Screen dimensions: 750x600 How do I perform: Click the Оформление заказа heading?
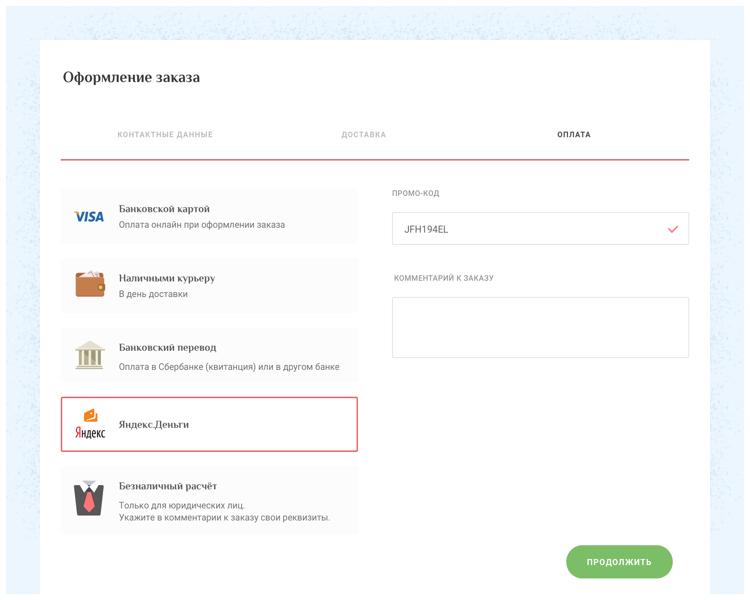point(131,77)
